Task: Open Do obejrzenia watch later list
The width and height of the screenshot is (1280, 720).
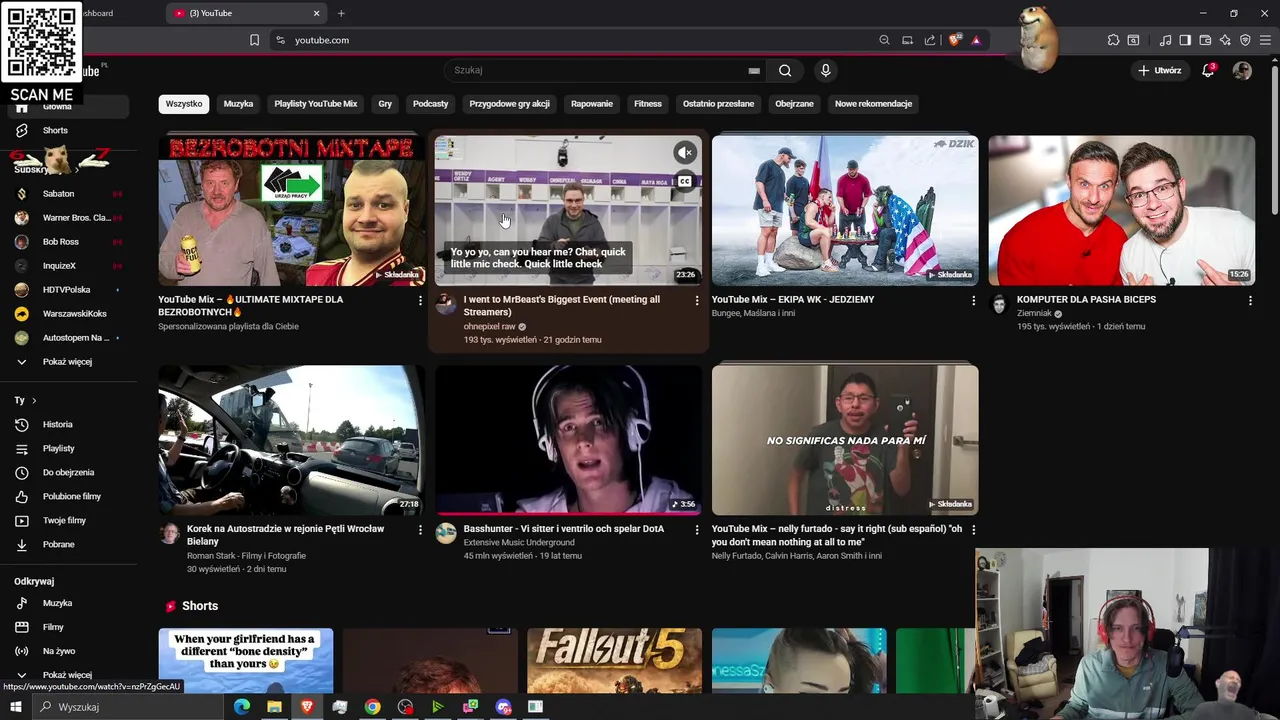Action: [x=68, y=472]
